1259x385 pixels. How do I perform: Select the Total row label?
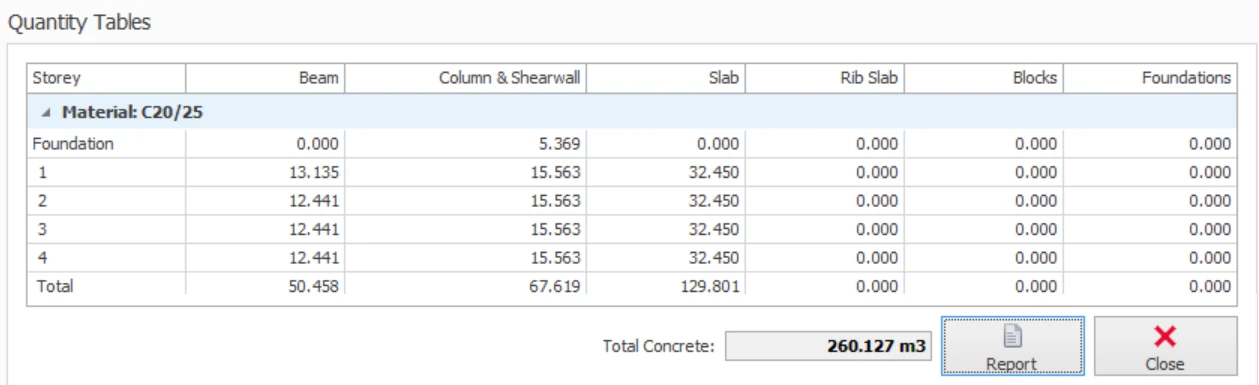(x=55, y=286)
